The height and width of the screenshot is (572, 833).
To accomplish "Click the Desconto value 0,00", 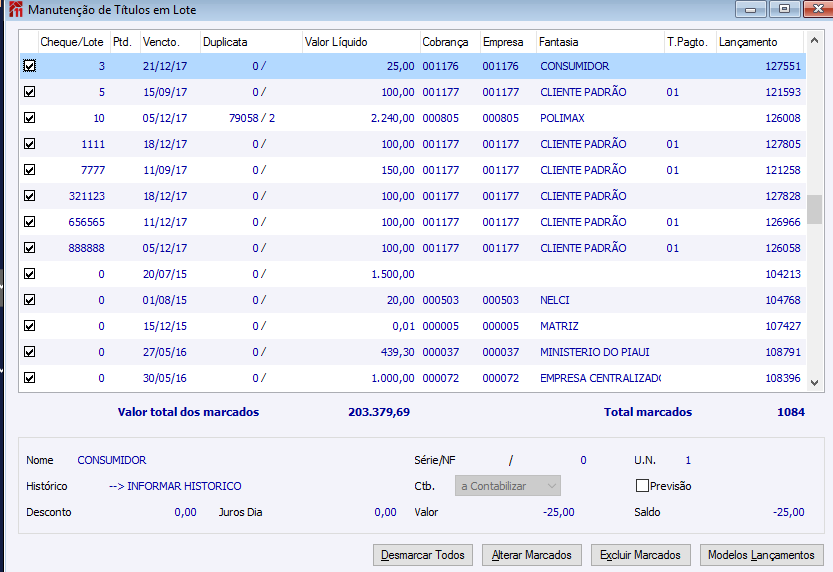I will [x=185, y=512].
